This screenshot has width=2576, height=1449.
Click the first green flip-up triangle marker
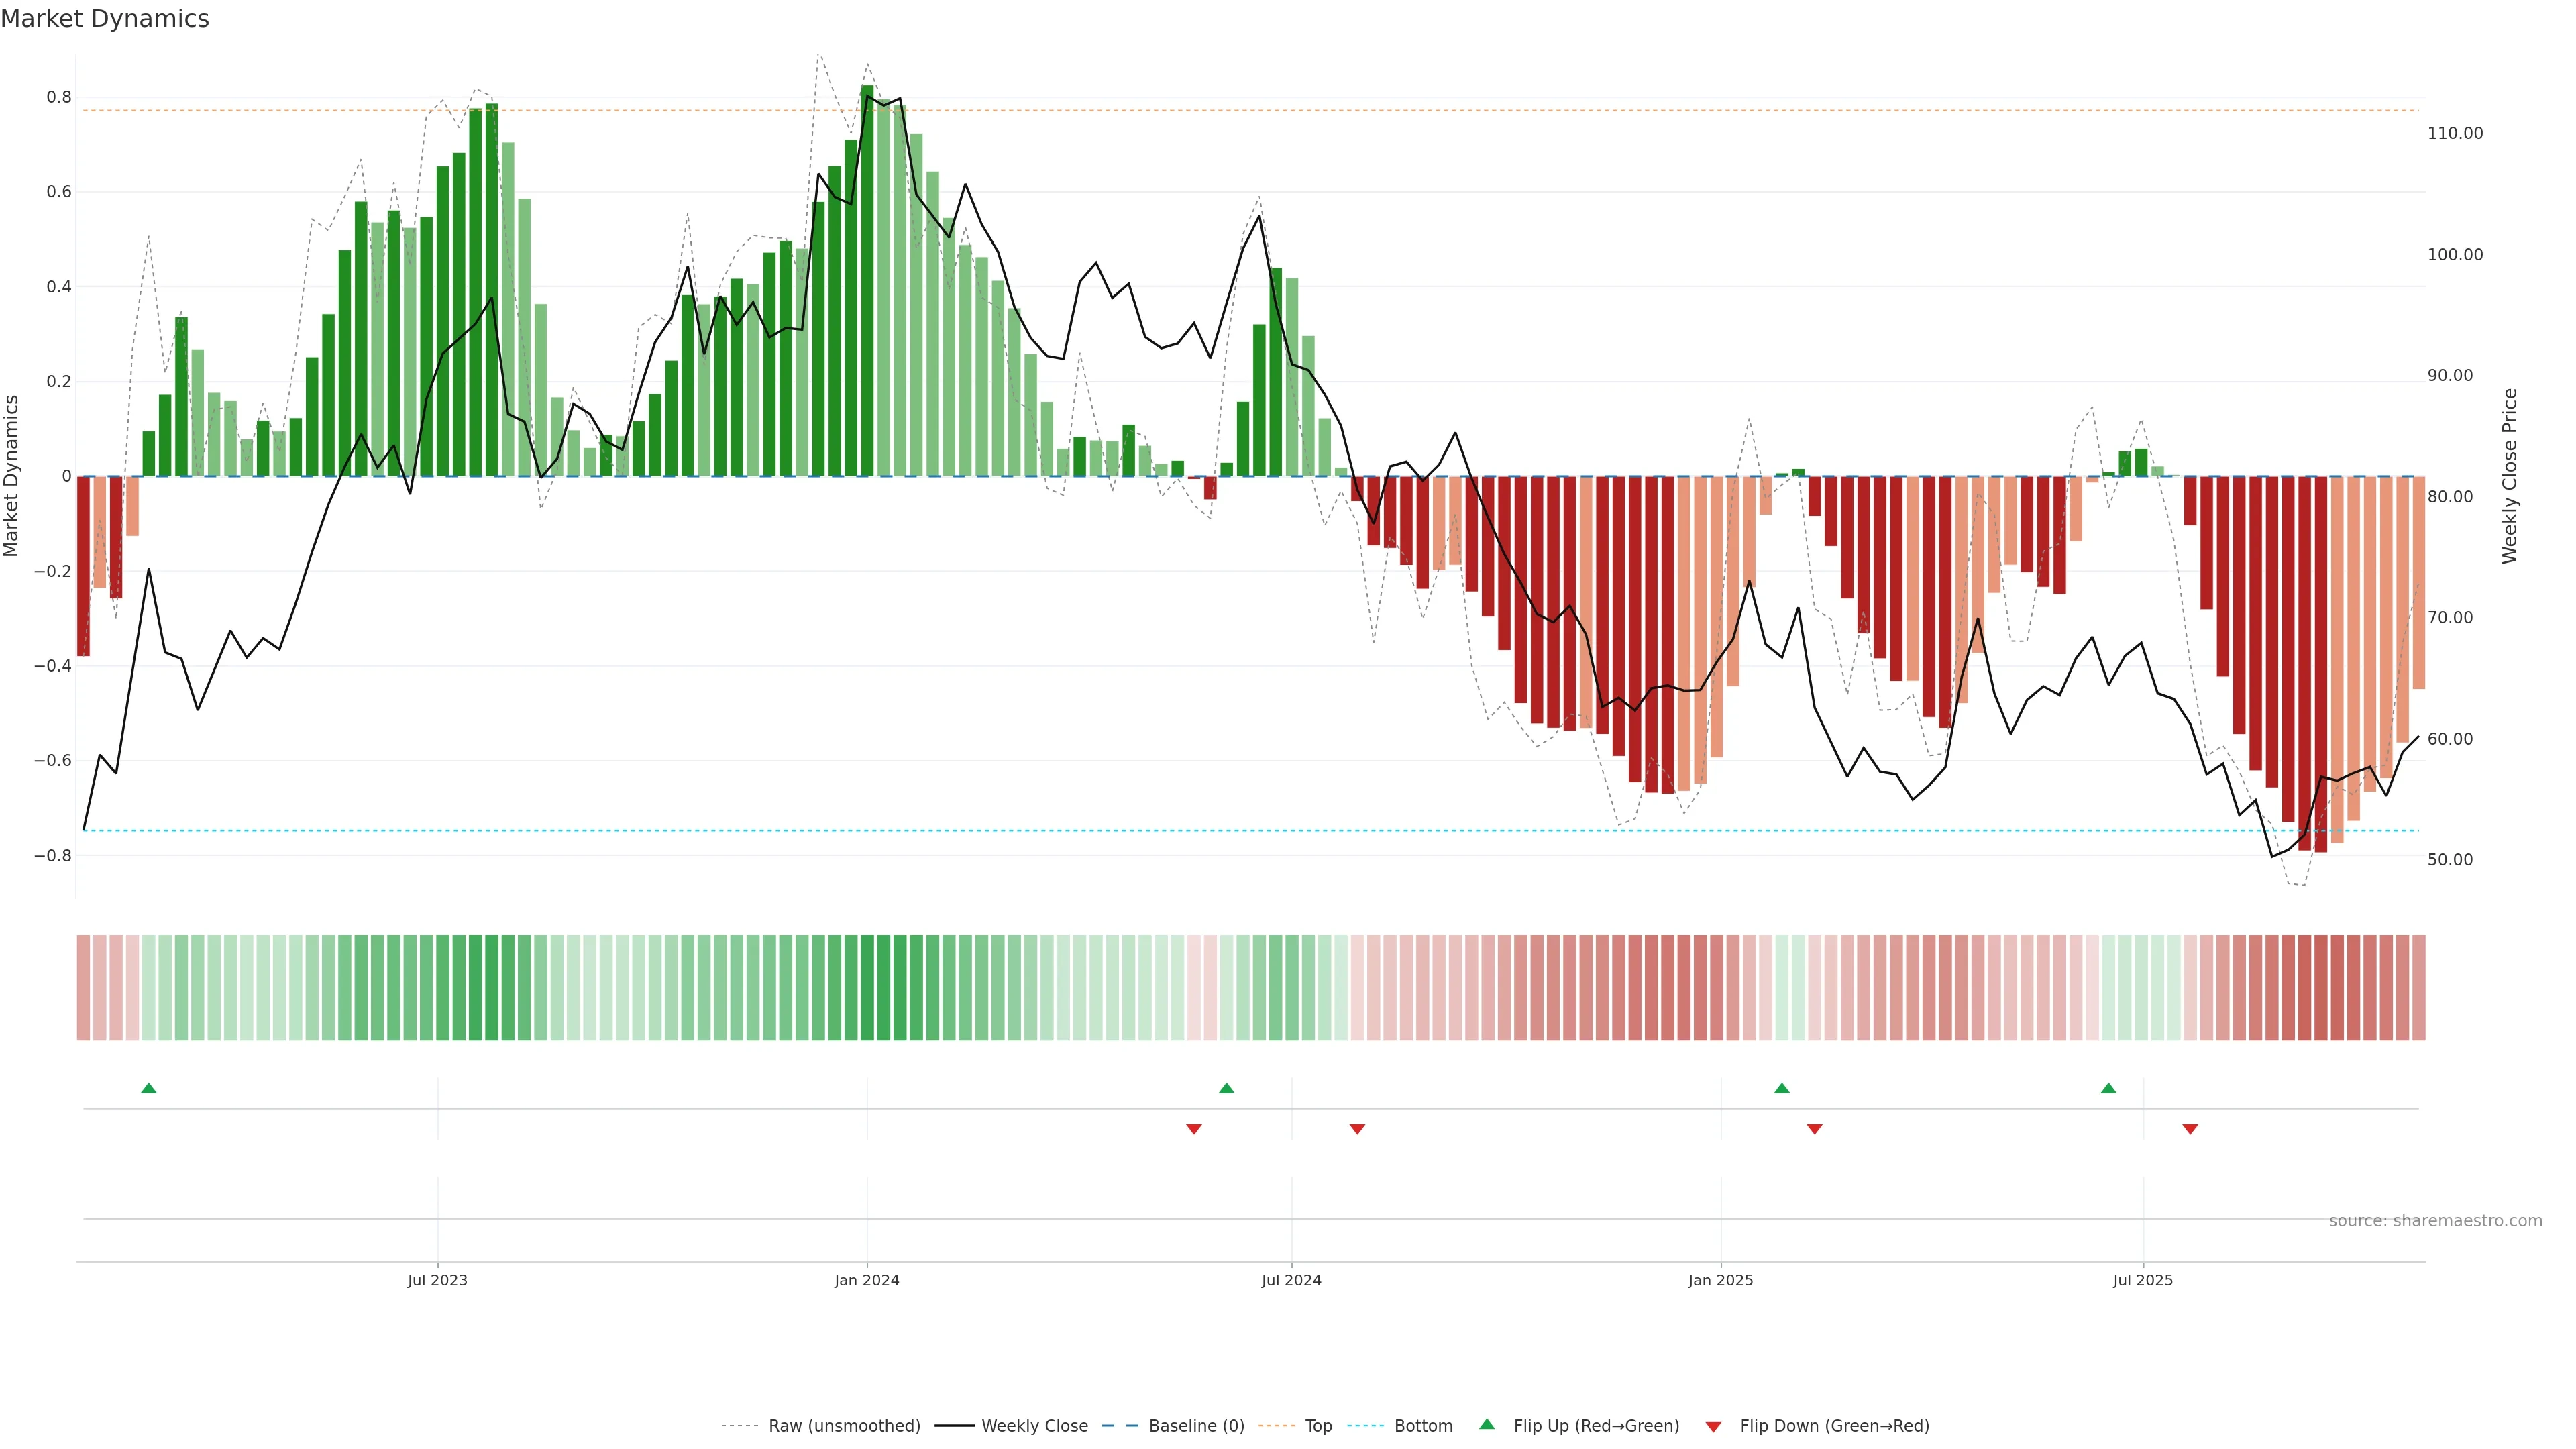point(149,1088)
